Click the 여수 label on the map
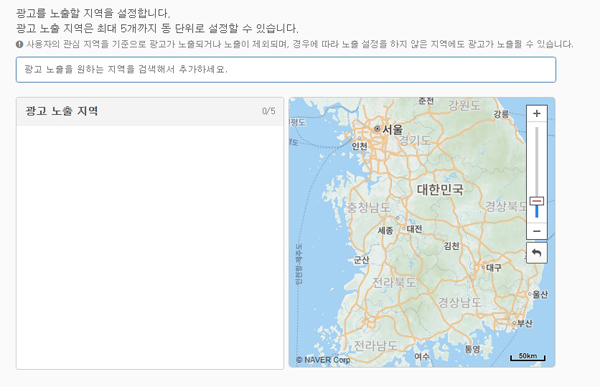Image resolution: width=600 pixels, height=387 pixels. (x=422, y=356)
